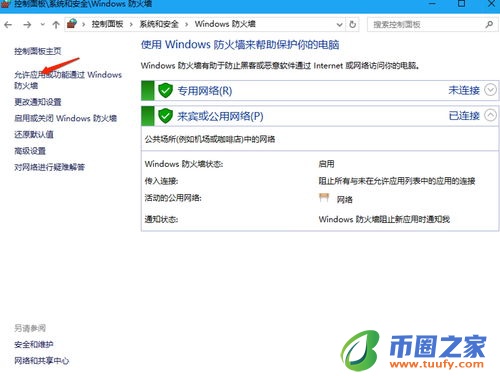Open 网络和共享中心 link
This screenshot has width=500, height=376.
[x=42, y=360]
